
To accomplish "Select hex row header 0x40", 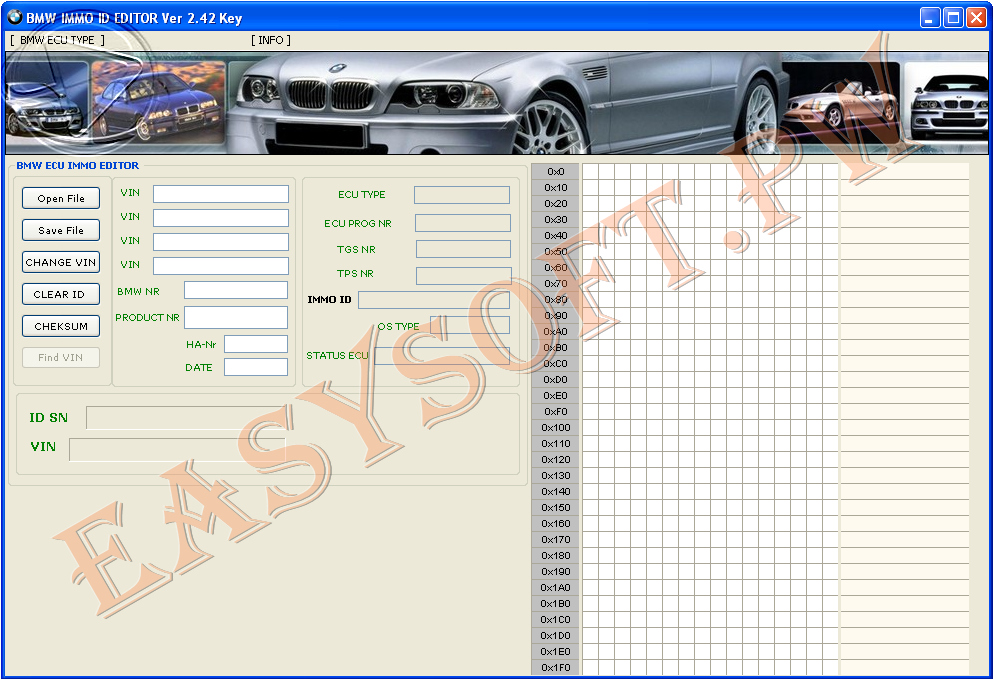I will tap(555, 236).
